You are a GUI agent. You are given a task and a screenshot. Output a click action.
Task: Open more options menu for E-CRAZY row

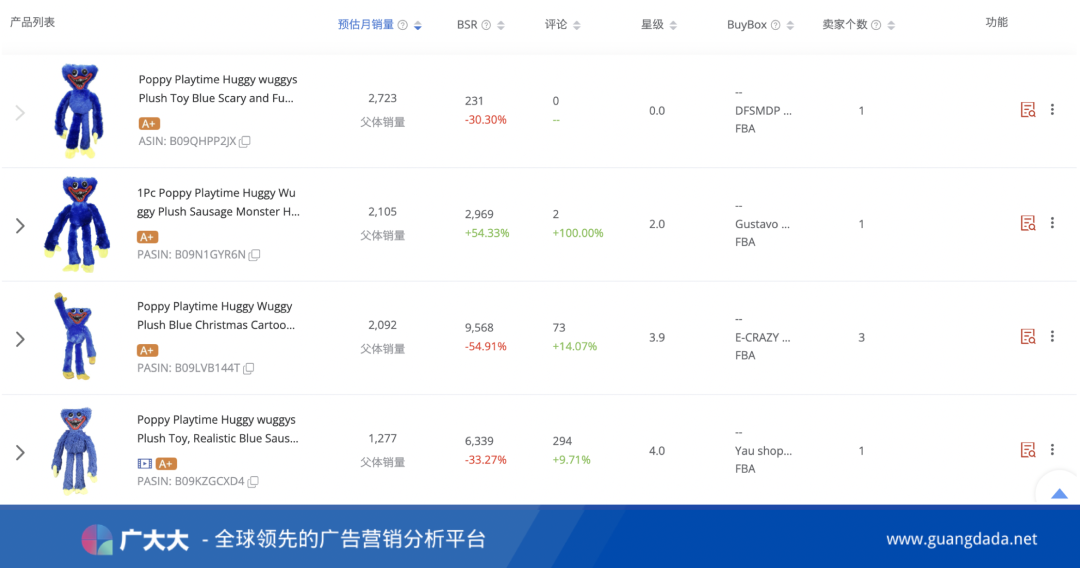tap(1052, 336)
